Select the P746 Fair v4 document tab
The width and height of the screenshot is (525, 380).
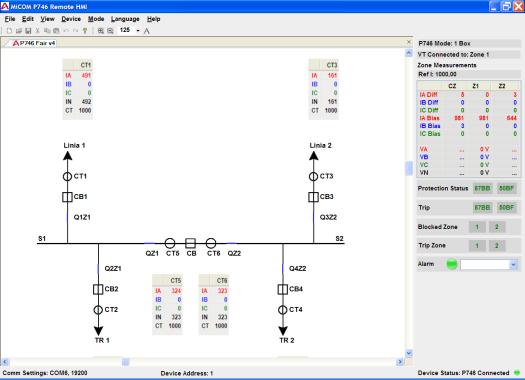(34, 43)
